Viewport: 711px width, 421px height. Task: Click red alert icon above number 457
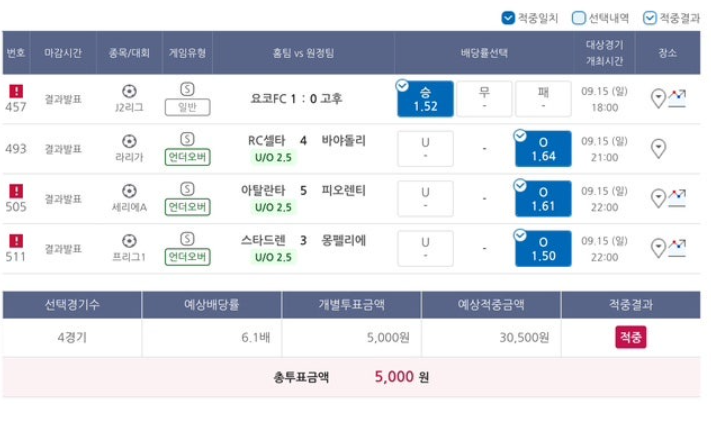pyautogui.click(x=16, y=91)
